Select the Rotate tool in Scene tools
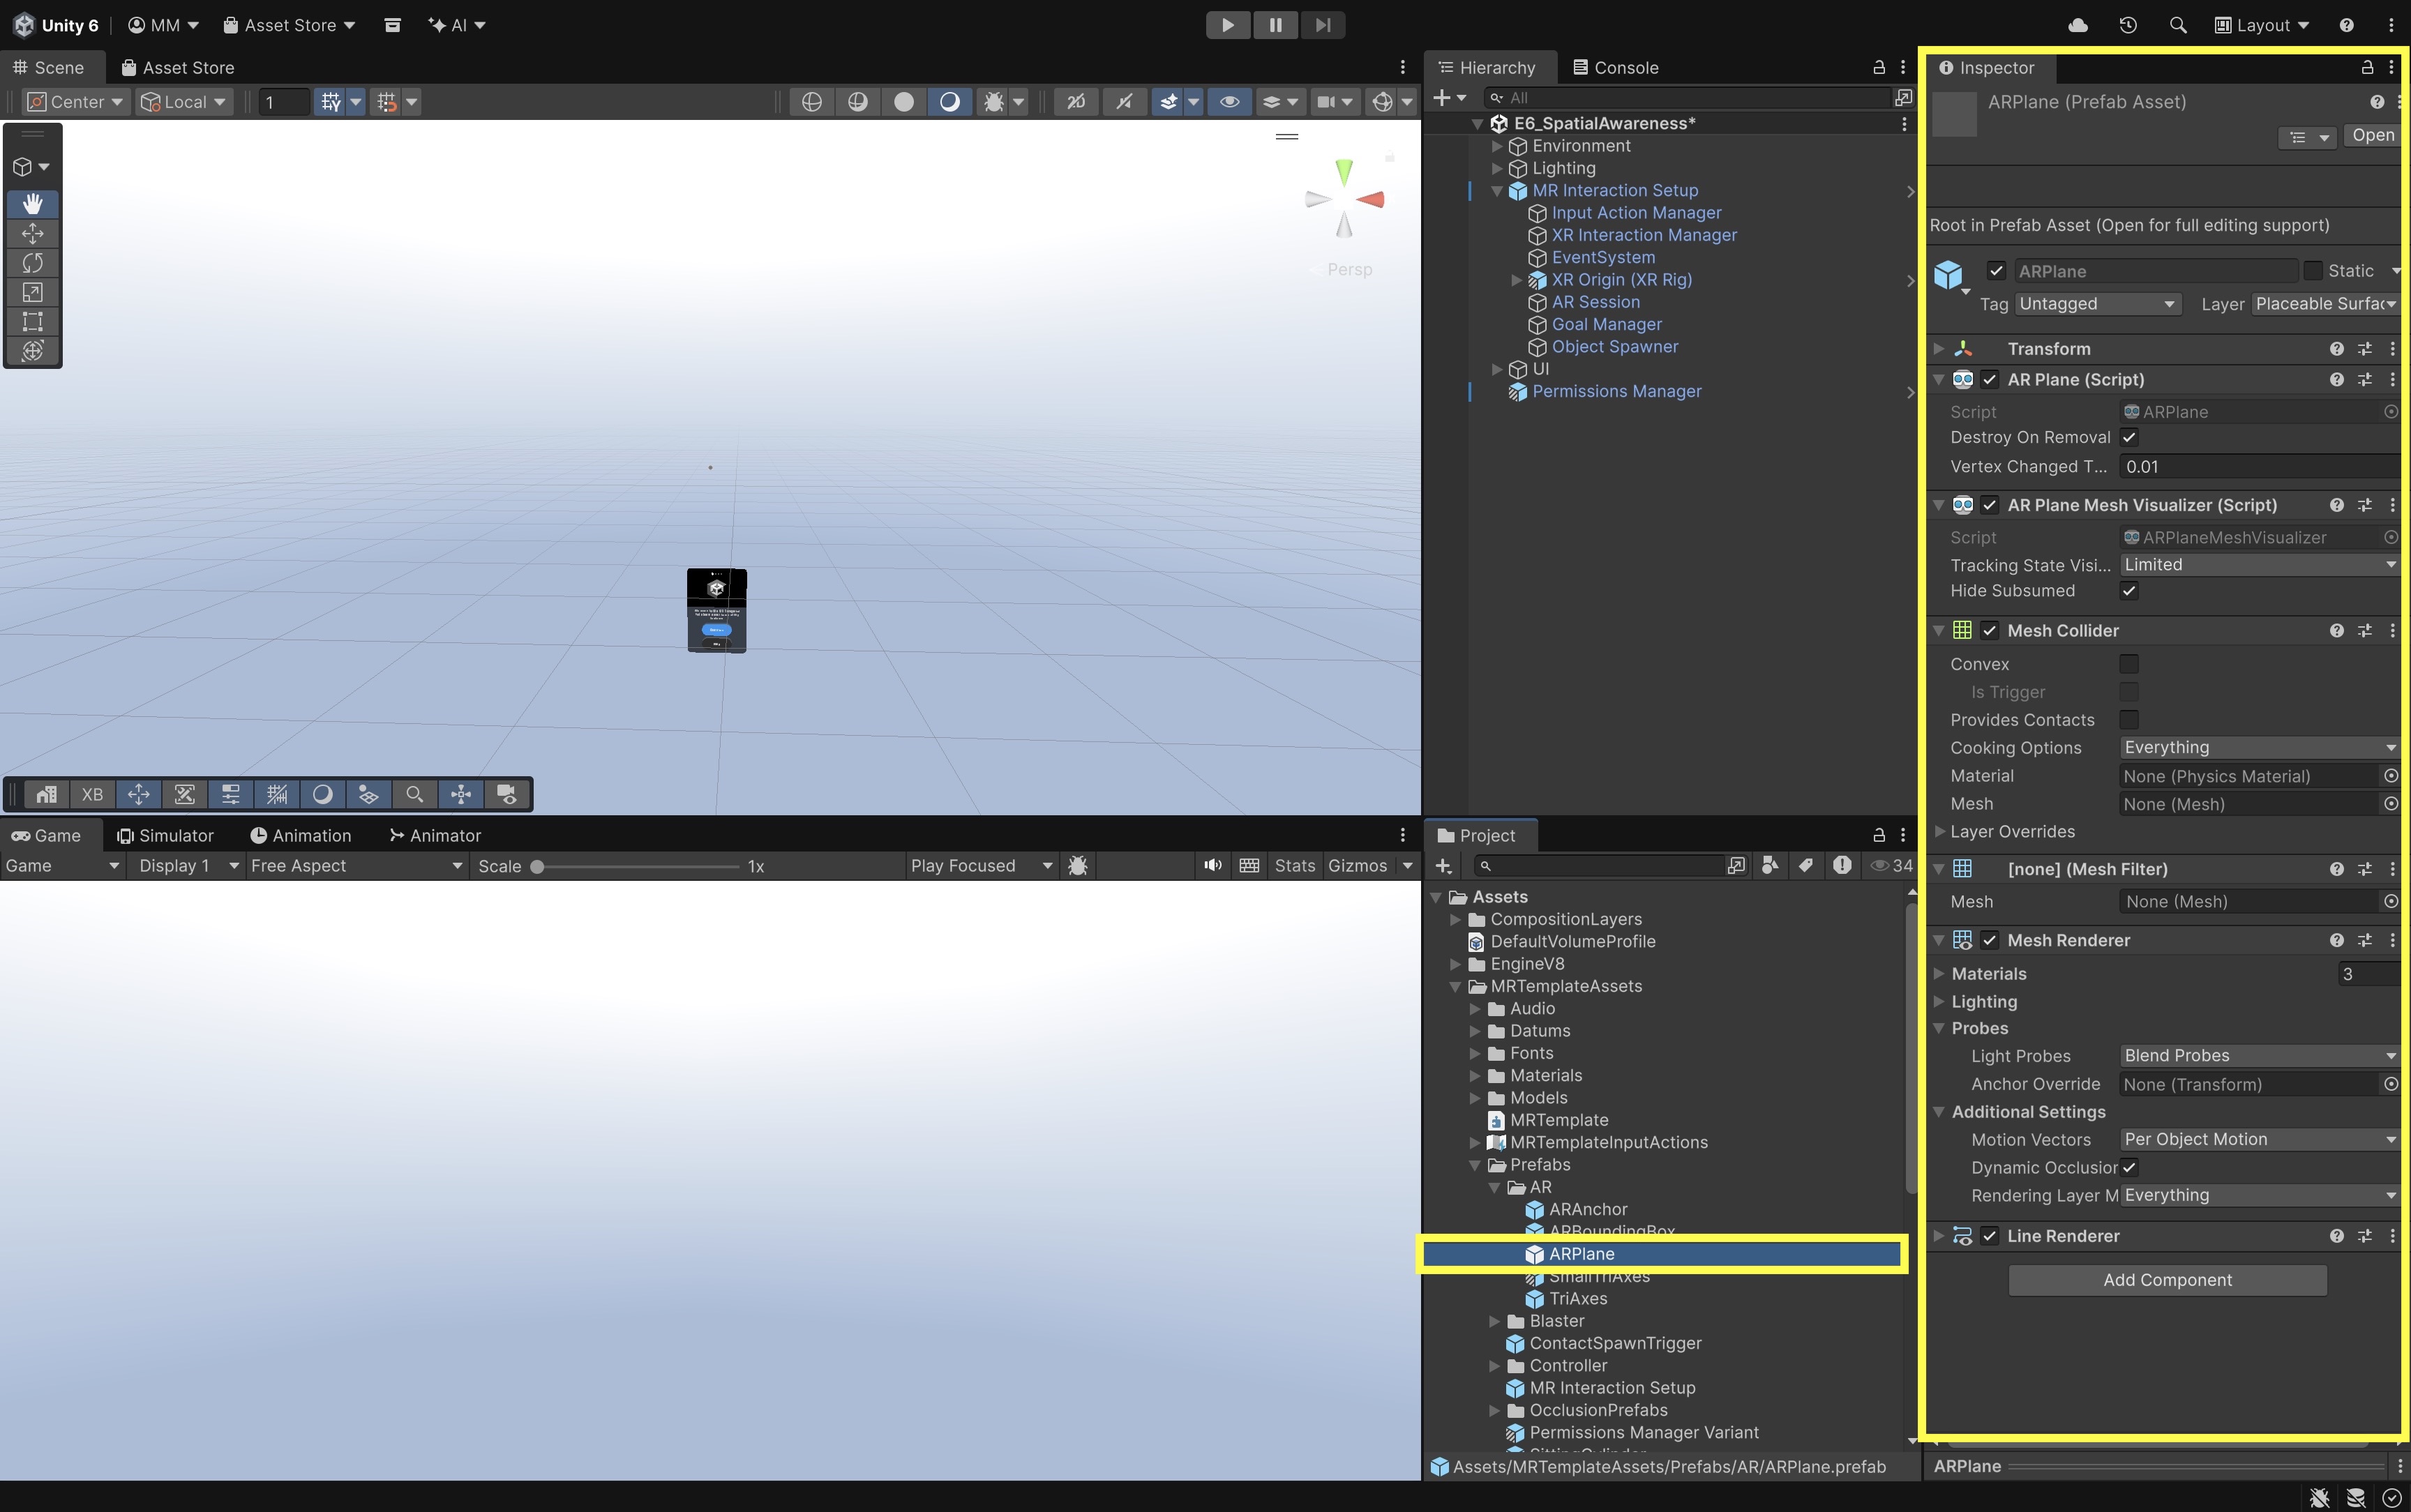Viewport: 2411px width, 1512px height. pyautogui.click(x=32, y=262)
